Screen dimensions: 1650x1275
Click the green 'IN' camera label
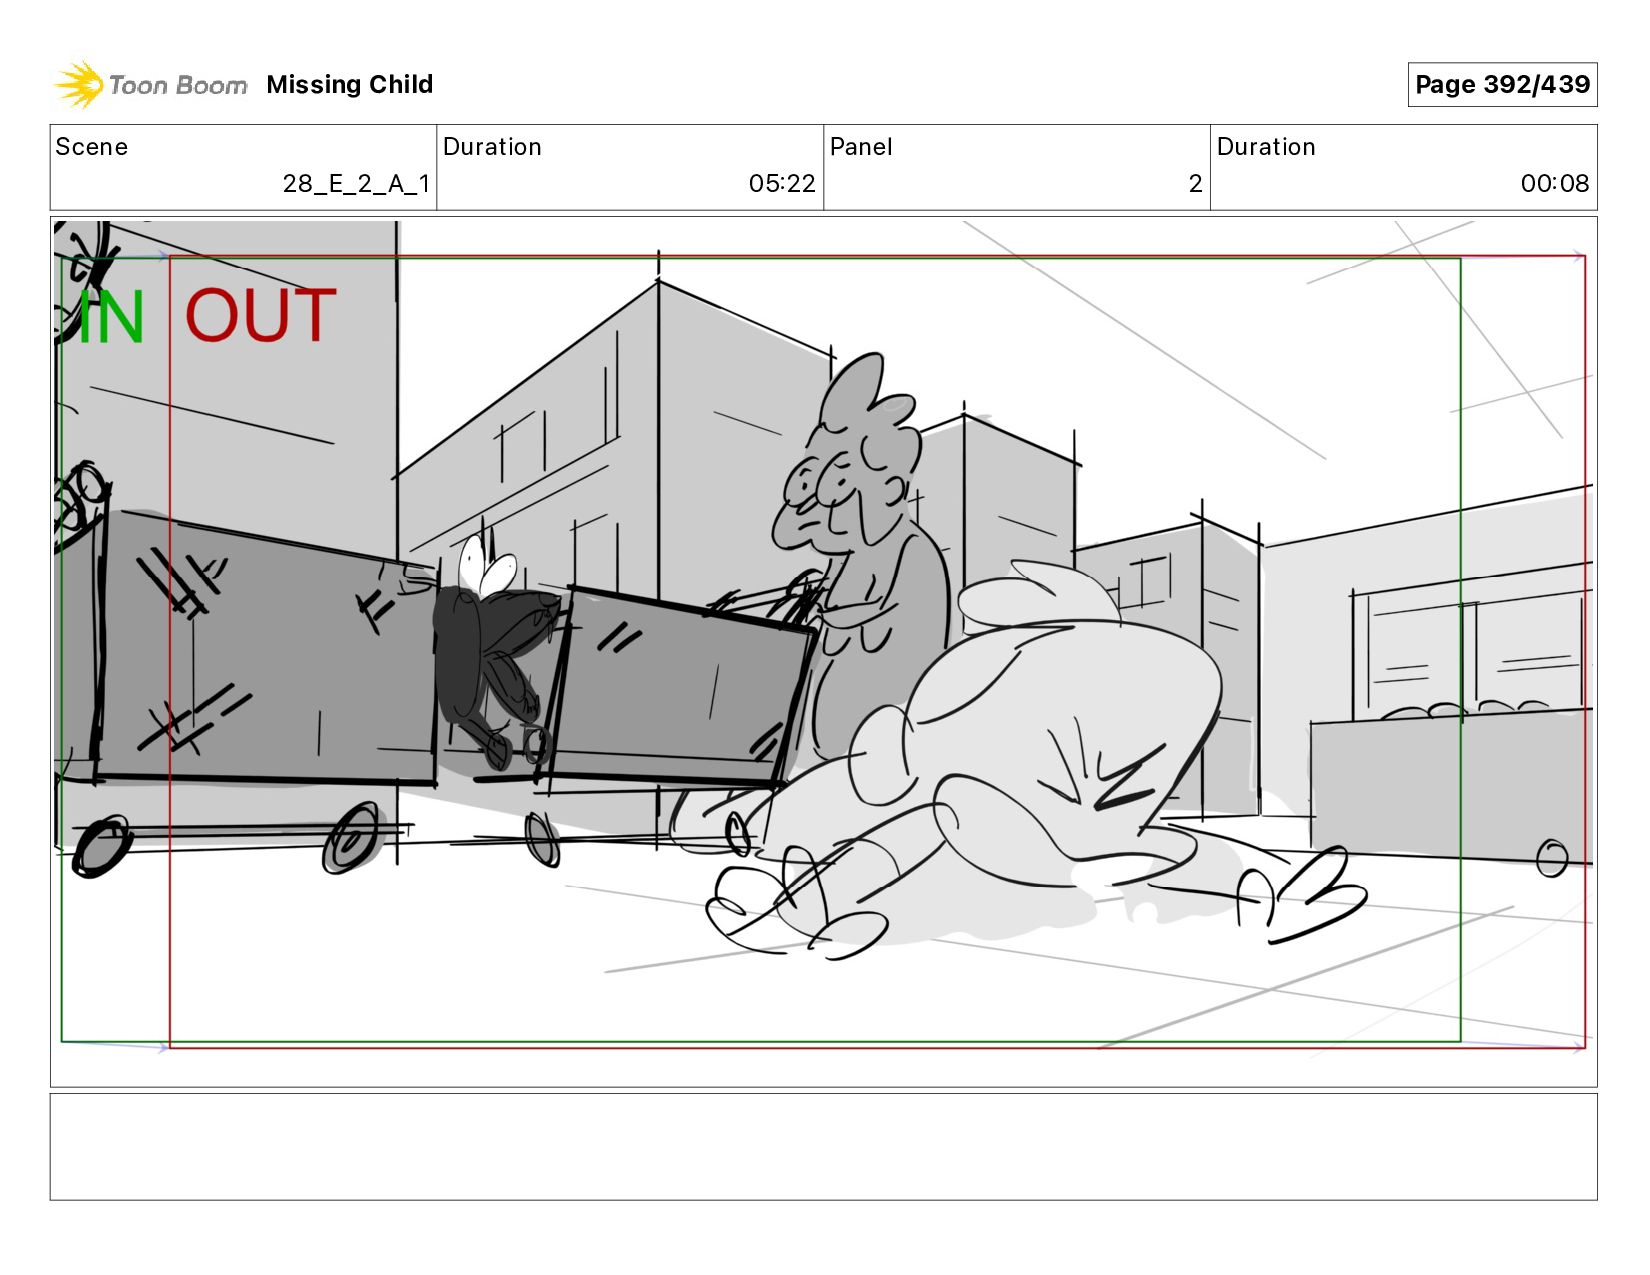click(111, 317)
